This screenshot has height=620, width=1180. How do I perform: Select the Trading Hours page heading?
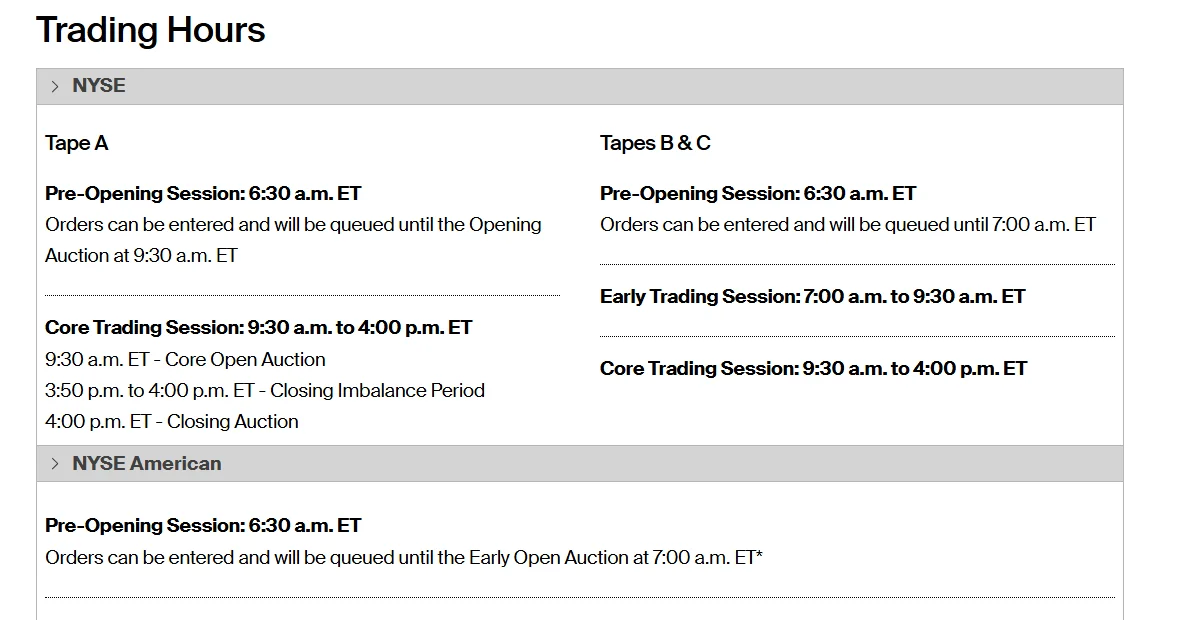[x=151, y=30]
